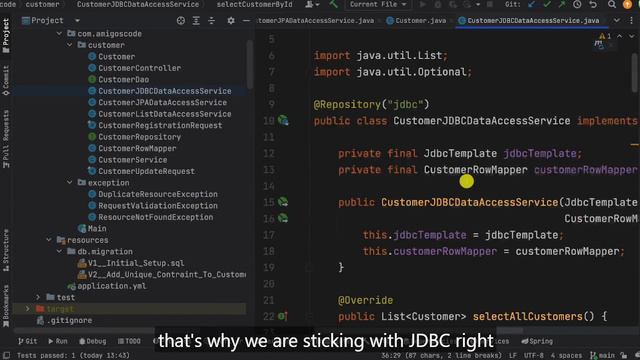Click the rollback undo icon
Image resolution: width=640 pixels, height=360 pixels.
(x=593, y=4)
